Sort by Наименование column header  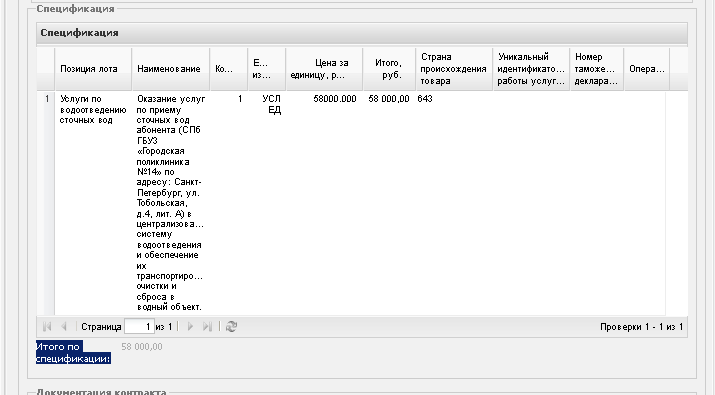pos(171,69)
